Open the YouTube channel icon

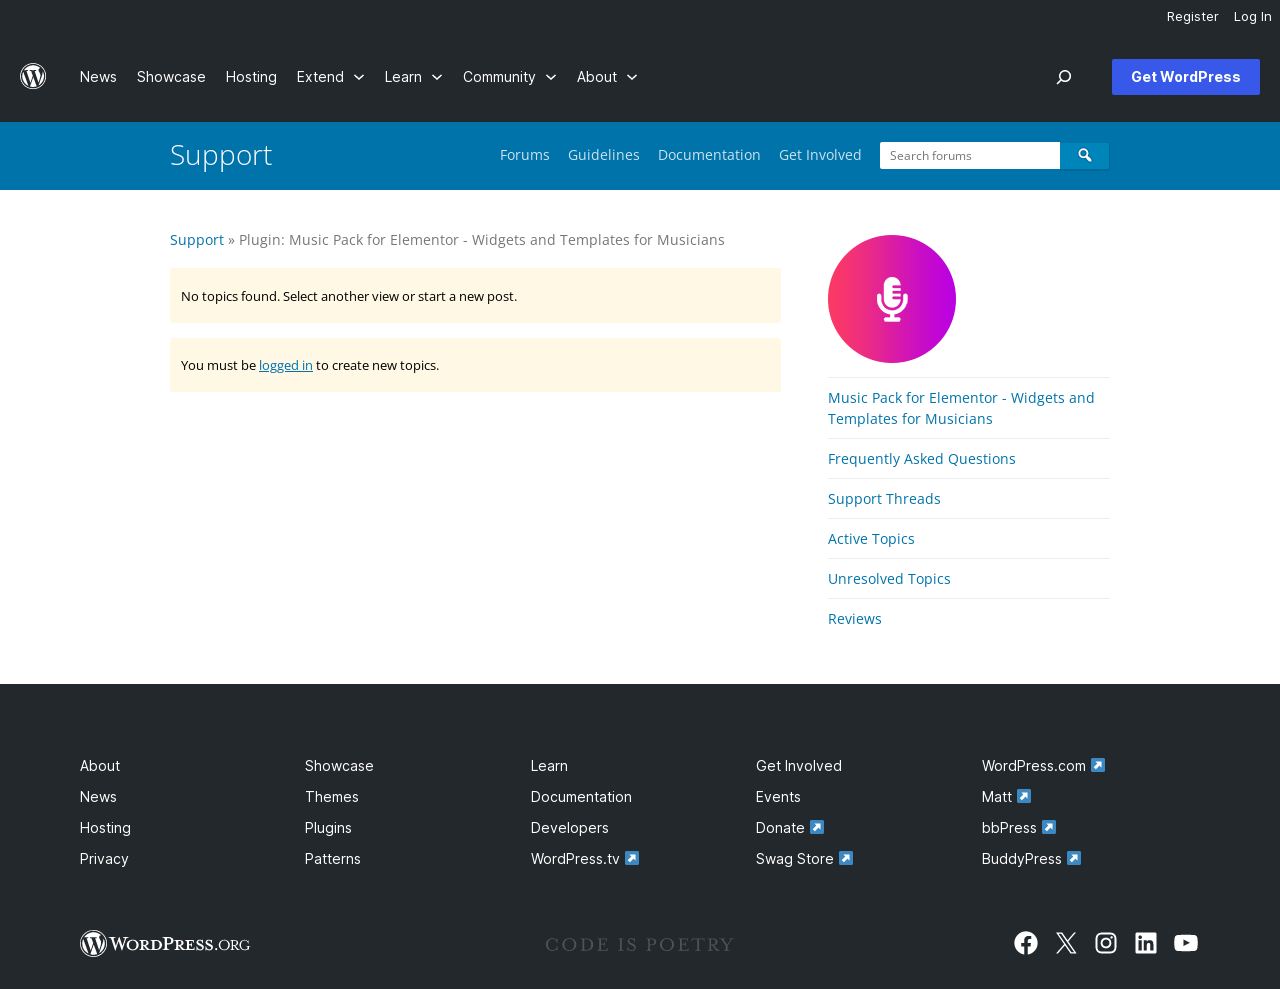(1186, 943)
